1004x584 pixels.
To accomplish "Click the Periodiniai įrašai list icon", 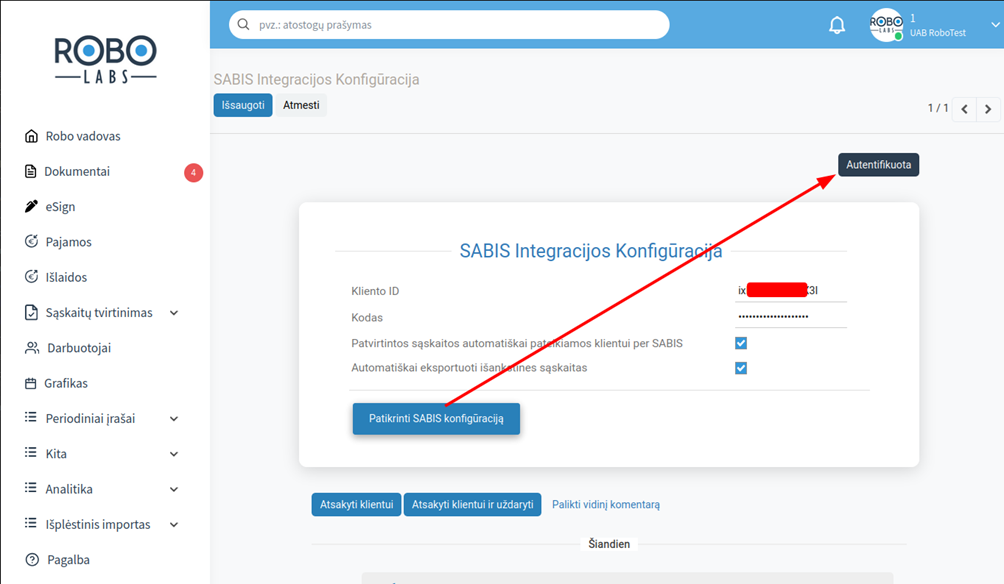I will (x=31, y=418).
